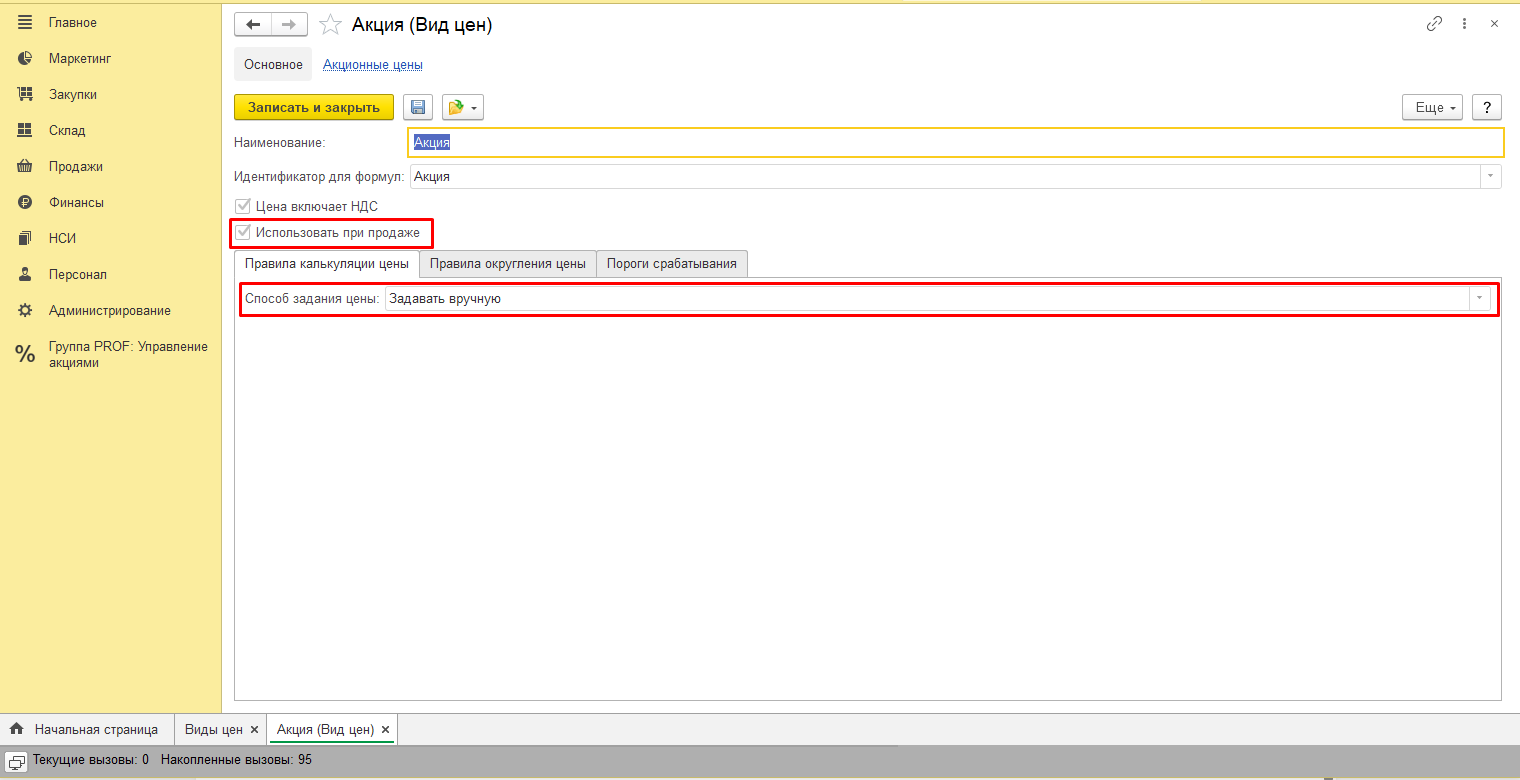Toggle 'Использовать при продаже' checkbox
Viewport: 1520px width, 780px height.
[x=243, y=232]
